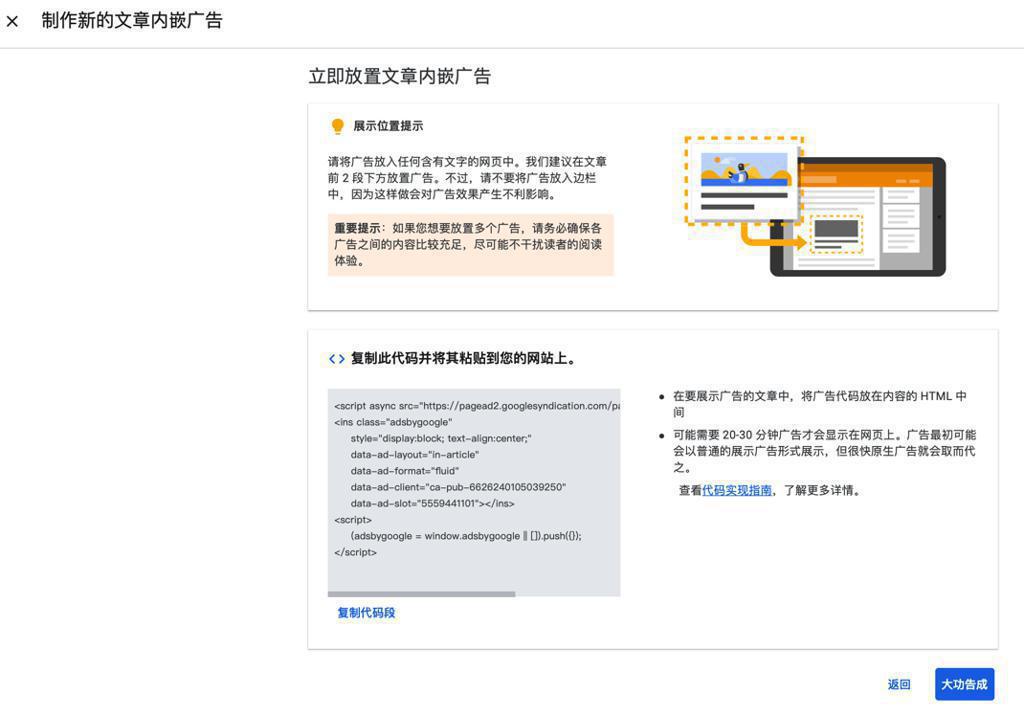Viewport: 1024px width, 716px height.
Task: Click the 重要提示 warning box
Action: [x=470, y=244]
